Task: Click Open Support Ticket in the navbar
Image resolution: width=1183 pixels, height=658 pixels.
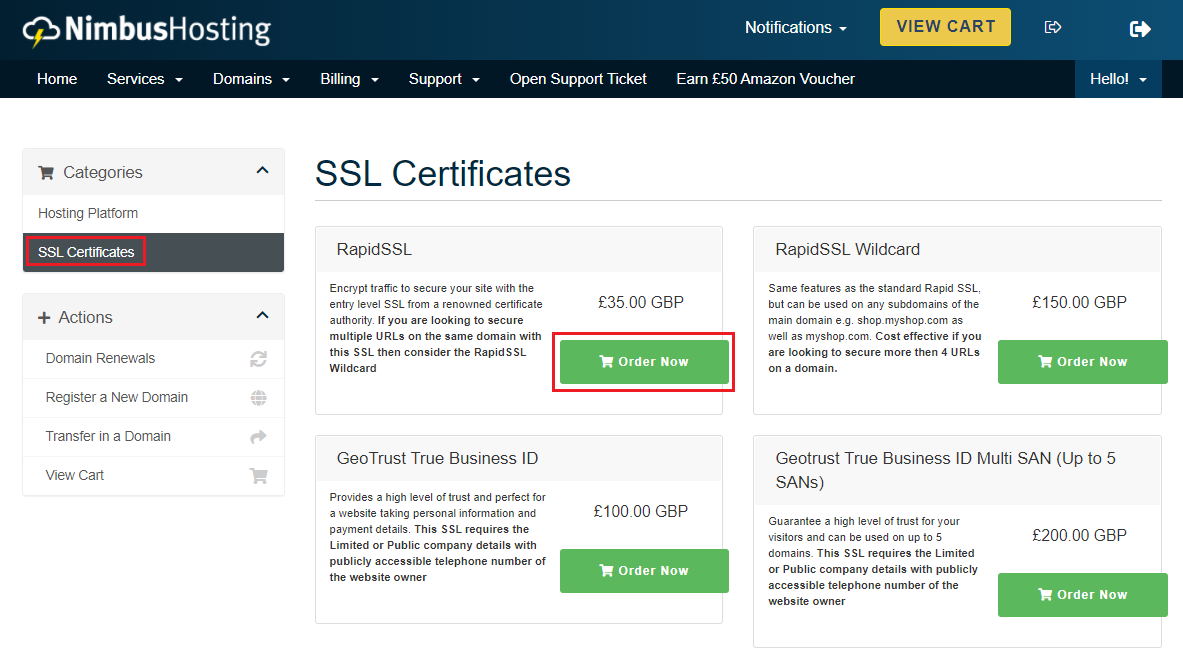Action: 578,79
